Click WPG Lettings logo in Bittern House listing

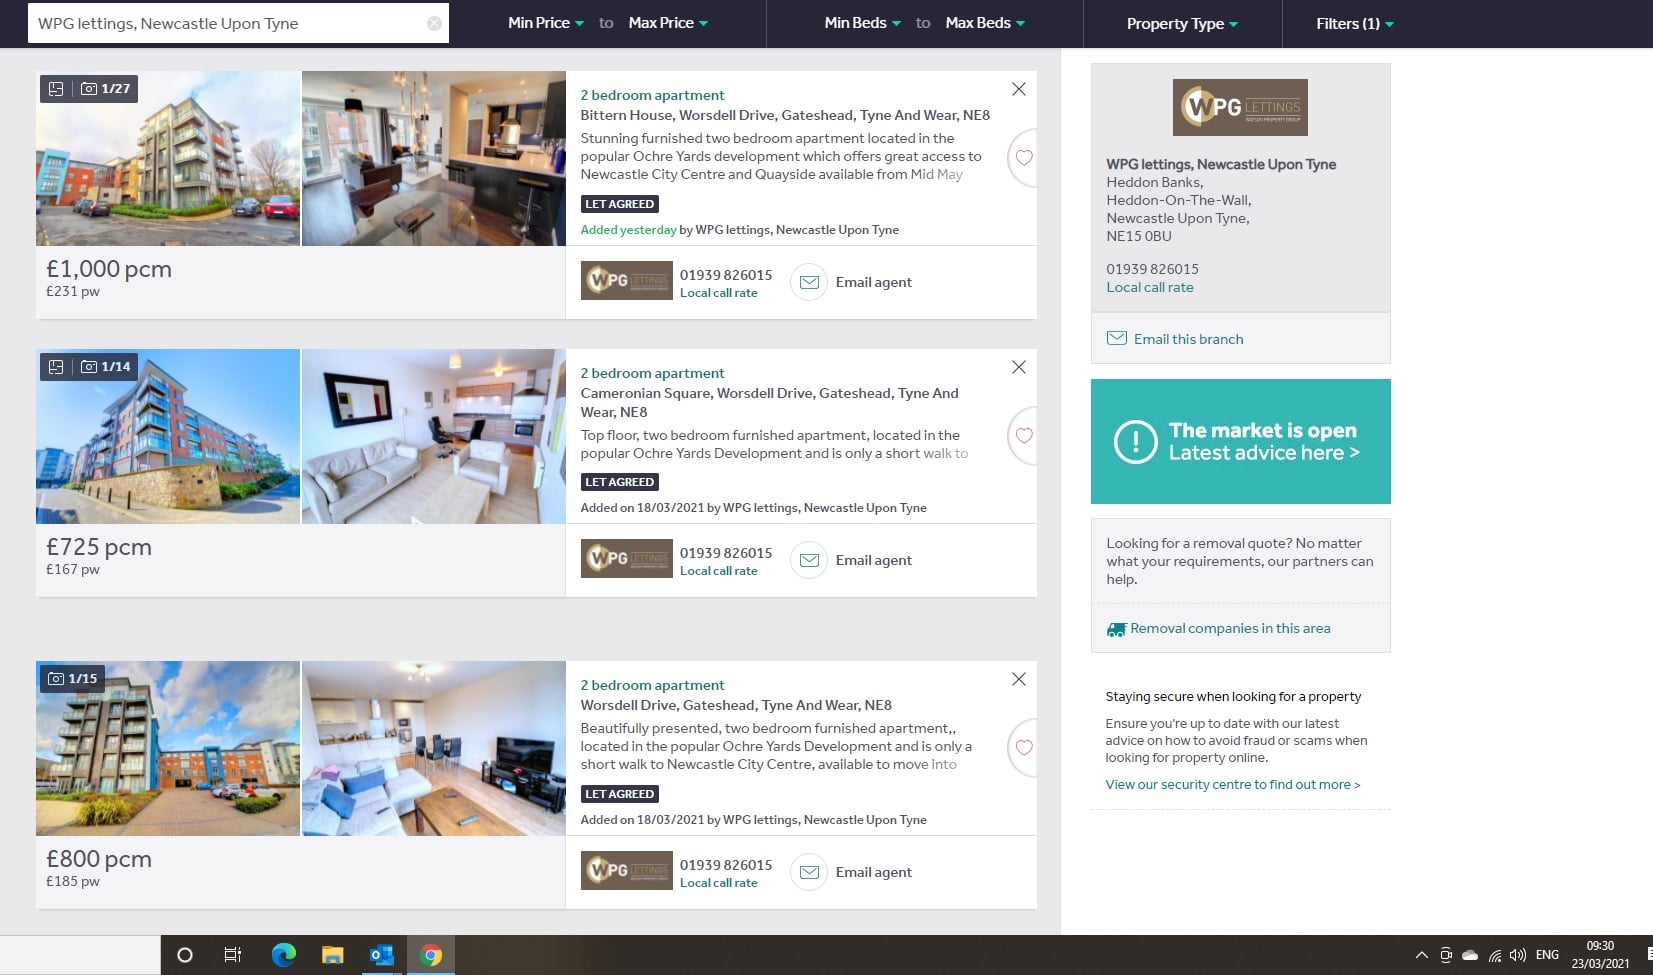click(627, 281)
